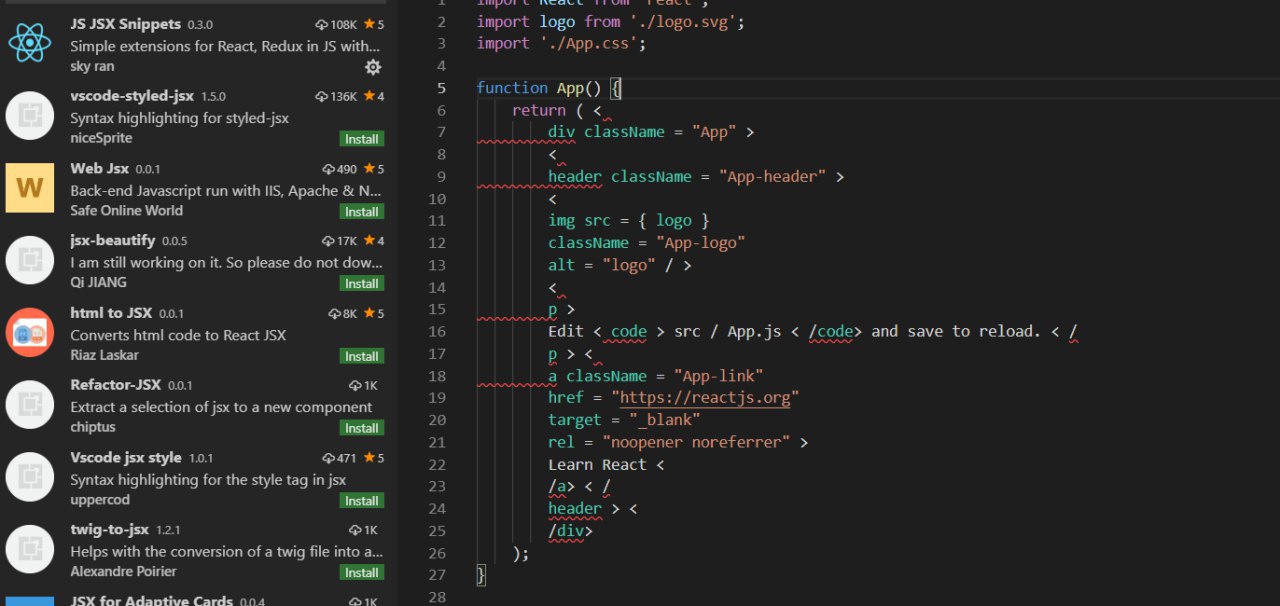Image resolution: width=1280 pixels, height=606 pixels.
Task: Click star rating of jsx-beautify
Action: click(374, 241)
